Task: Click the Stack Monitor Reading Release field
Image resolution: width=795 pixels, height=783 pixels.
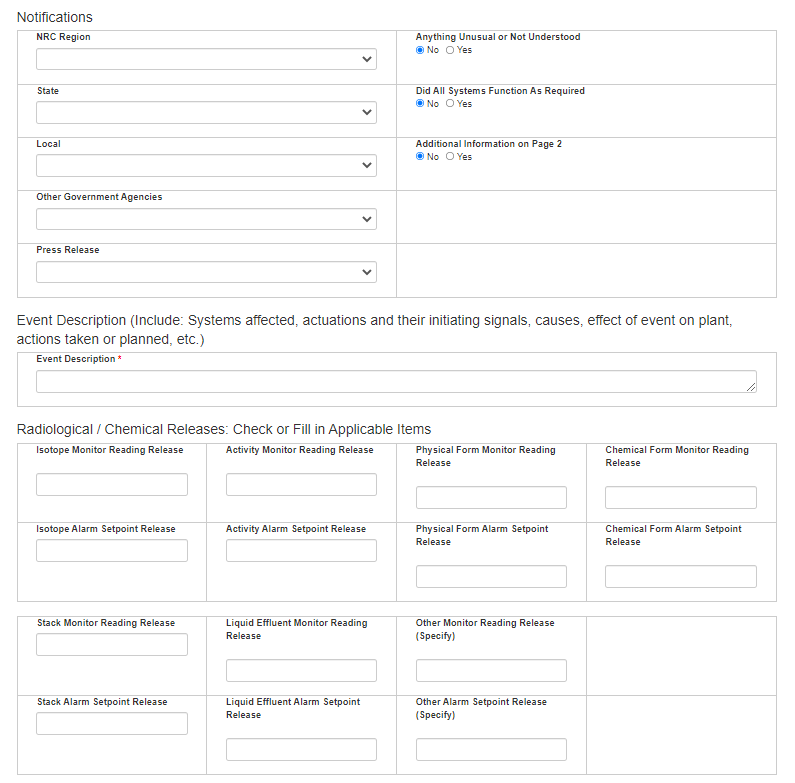Action: coord(112,644)
